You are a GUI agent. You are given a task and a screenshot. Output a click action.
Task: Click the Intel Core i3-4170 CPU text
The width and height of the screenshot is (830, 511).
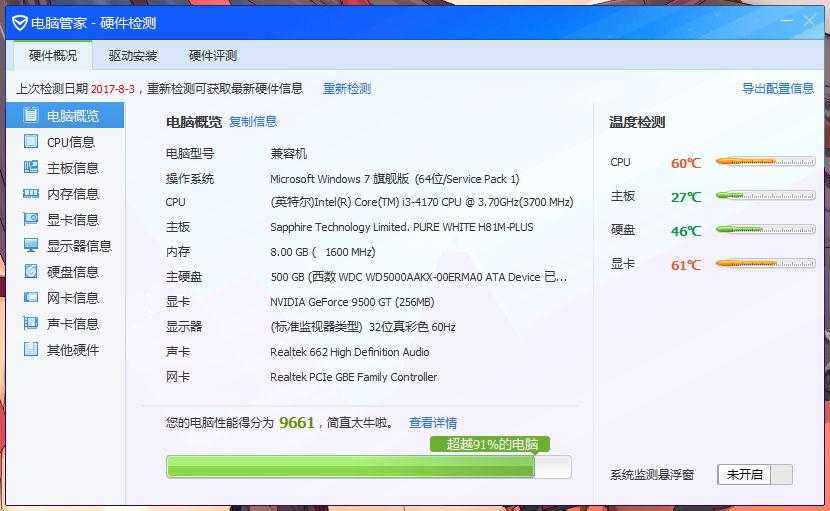[x=422, y=202]
